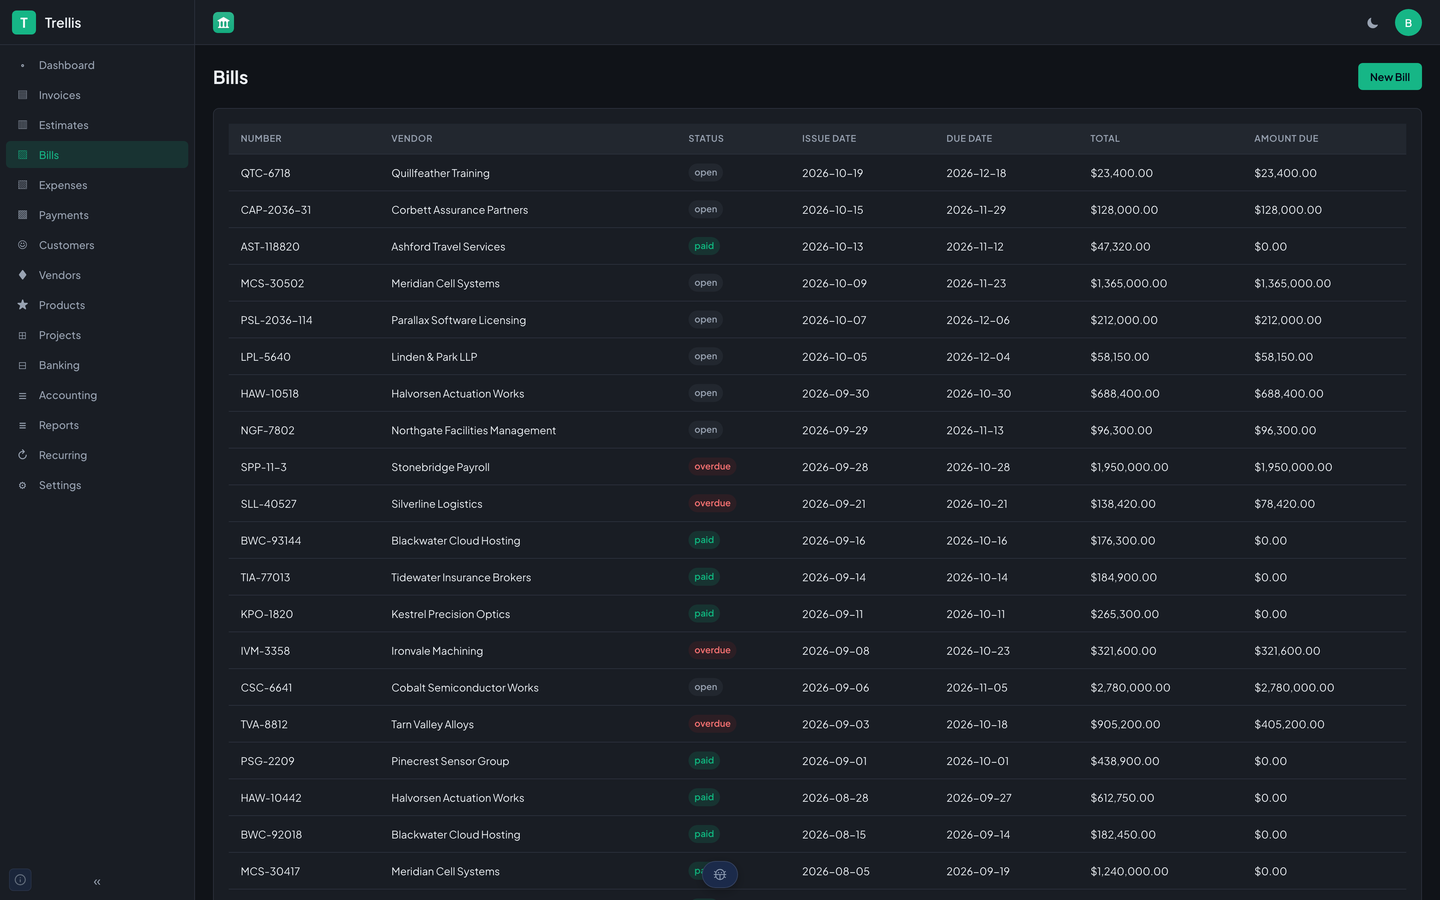Create a New Bill
Image resolution: width=1440 pixels, height=900 pixels.
click(x=1390, y=77)
